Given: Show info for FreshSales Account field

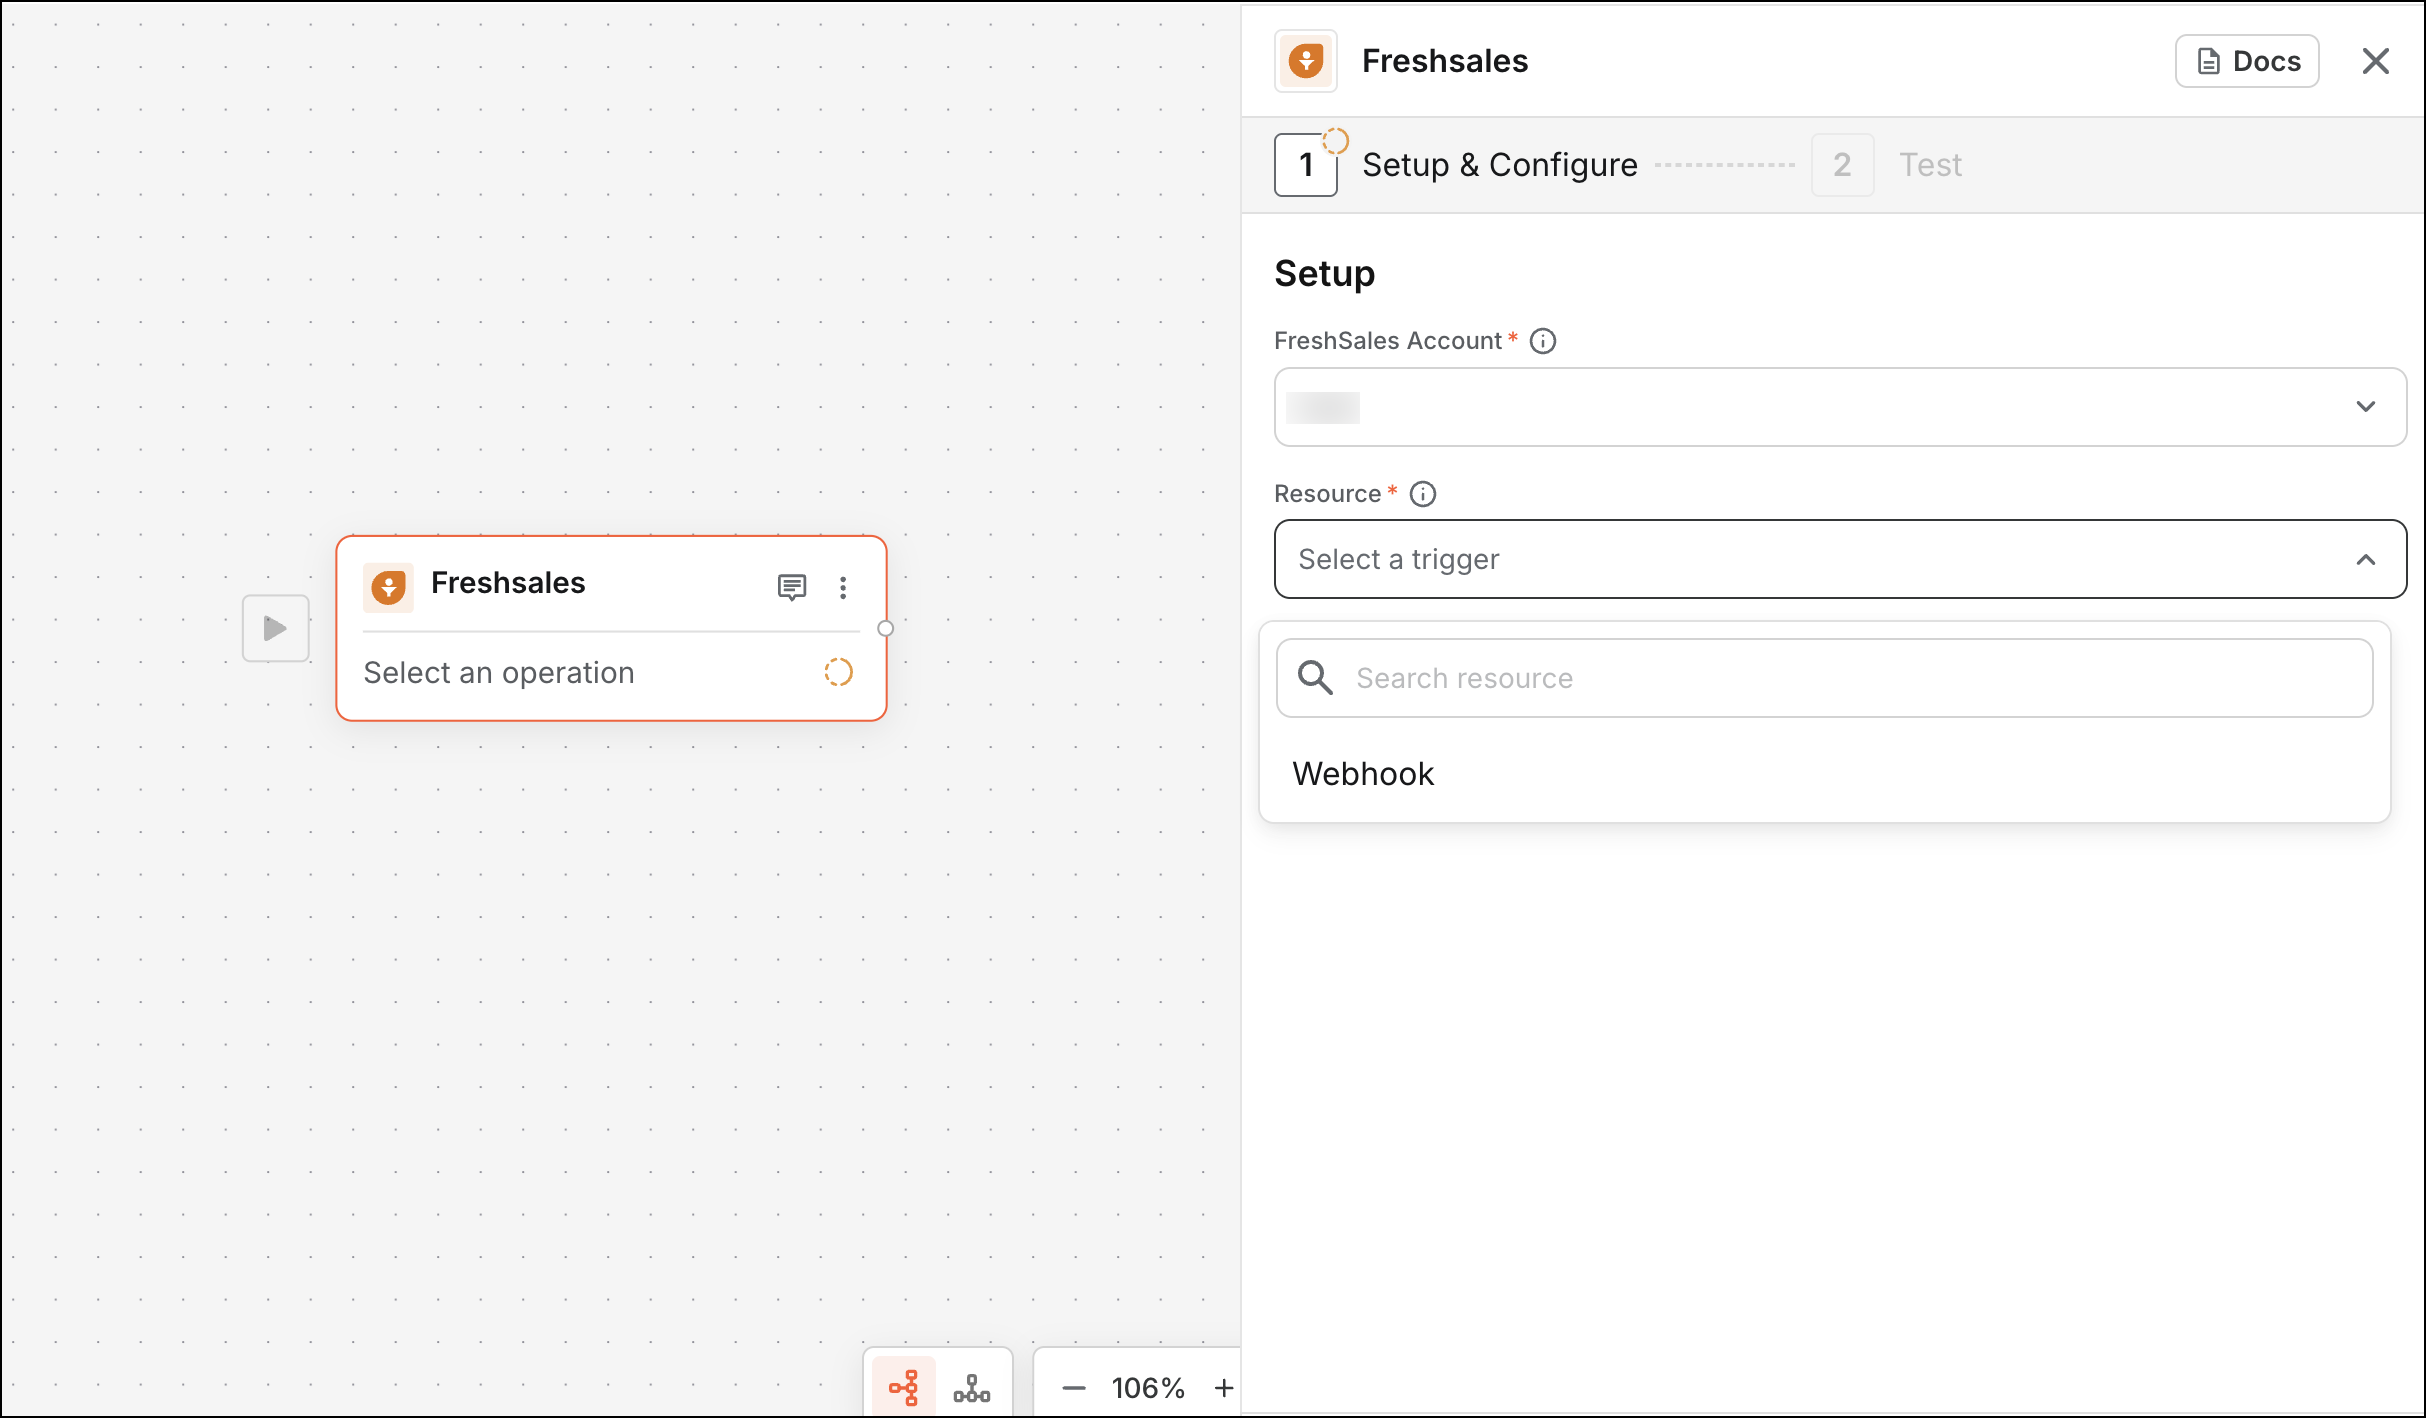Looking at the screenshot, I should [1543, 341].
